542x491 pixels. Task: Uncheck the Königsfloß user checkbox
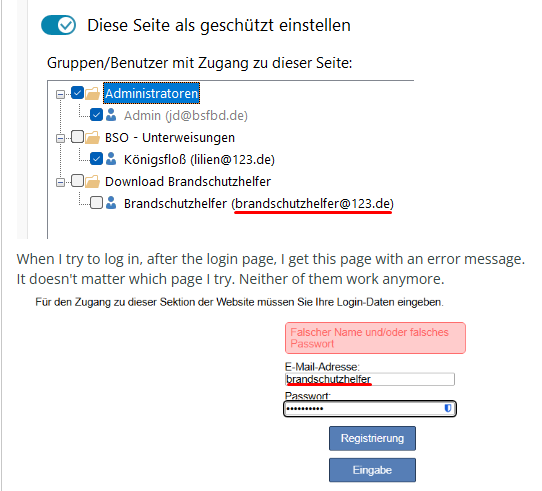[96, 159]
